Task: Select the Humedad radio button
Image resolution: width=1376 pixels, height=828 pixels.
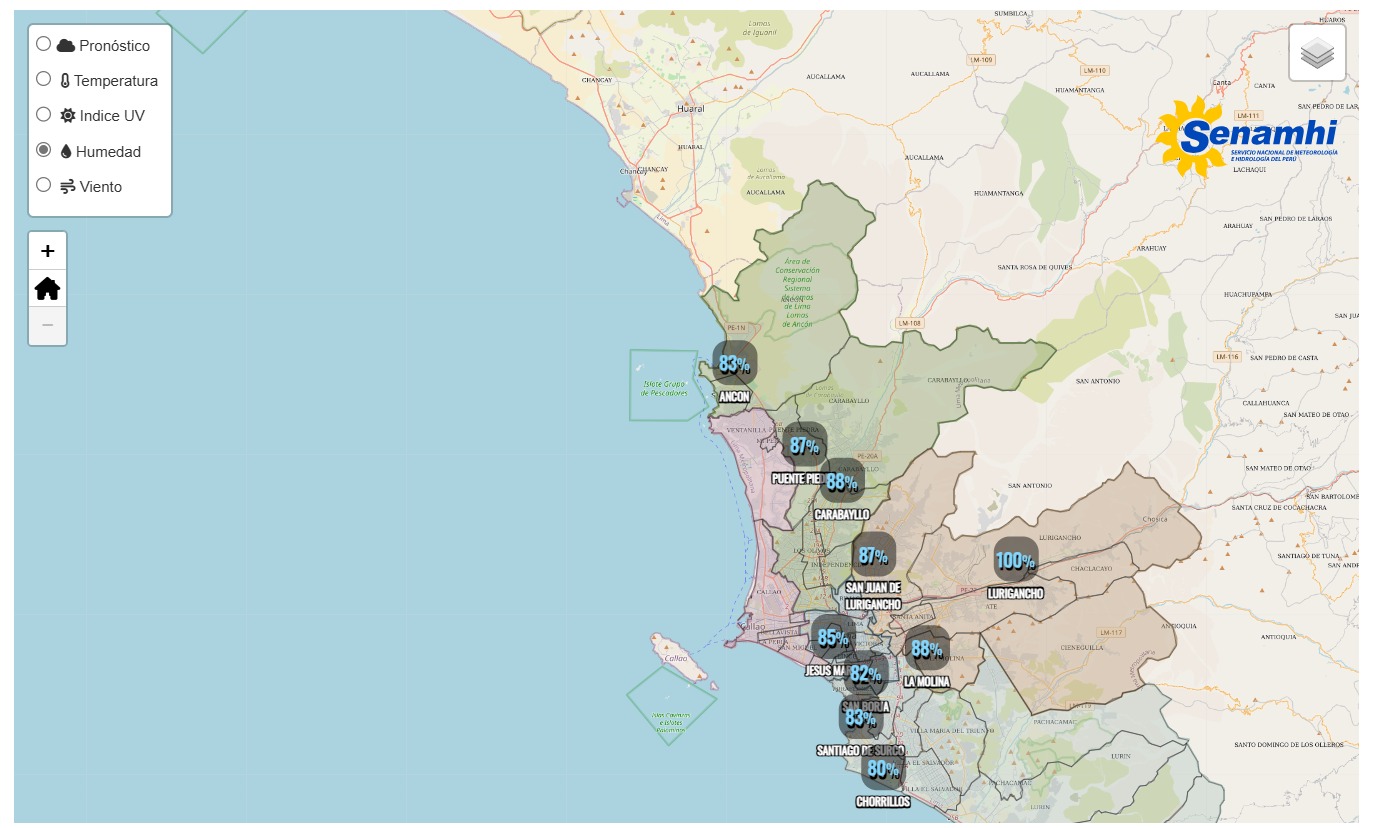Action: click(43, 150)
